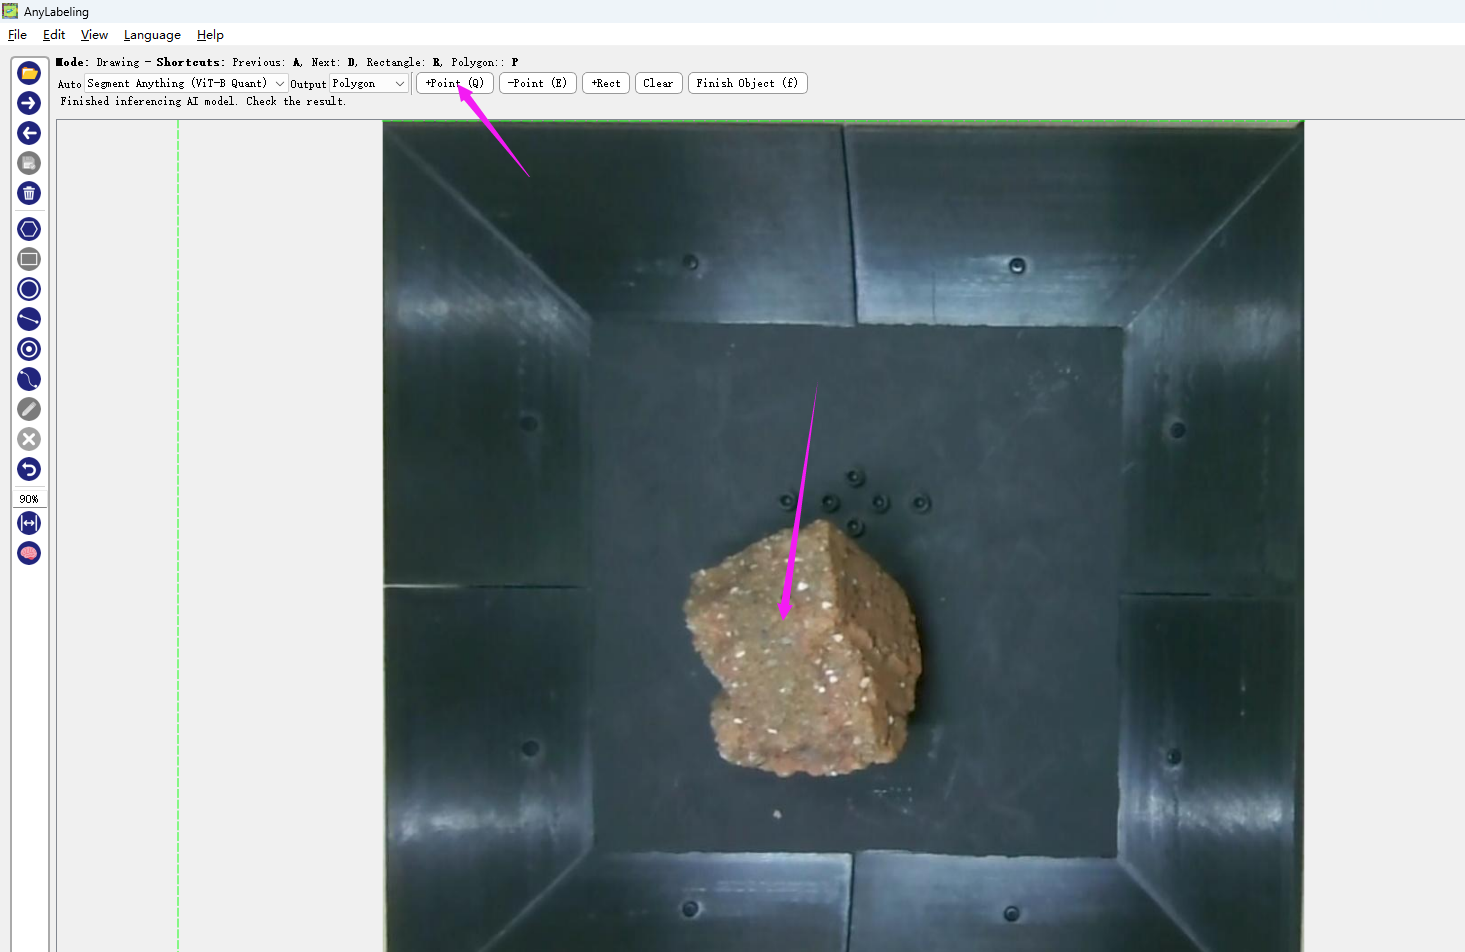Select the line strip tool
This screenshot has height=952, width=1465.
point(29,379)
